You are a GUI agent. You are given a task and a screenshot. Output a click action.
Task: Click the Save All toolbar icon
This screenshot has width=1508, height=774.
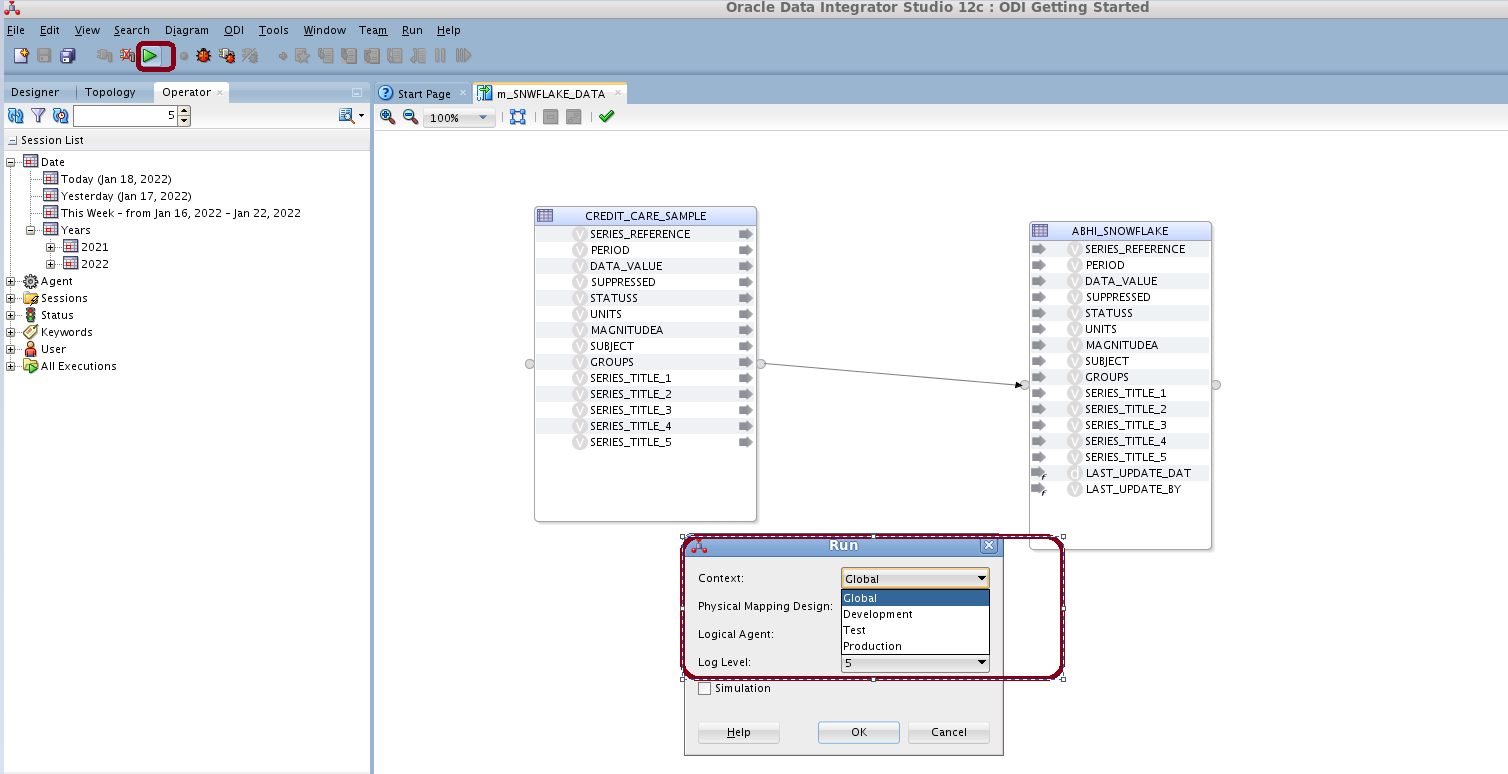pyautogui.click(x=67, y=56)
